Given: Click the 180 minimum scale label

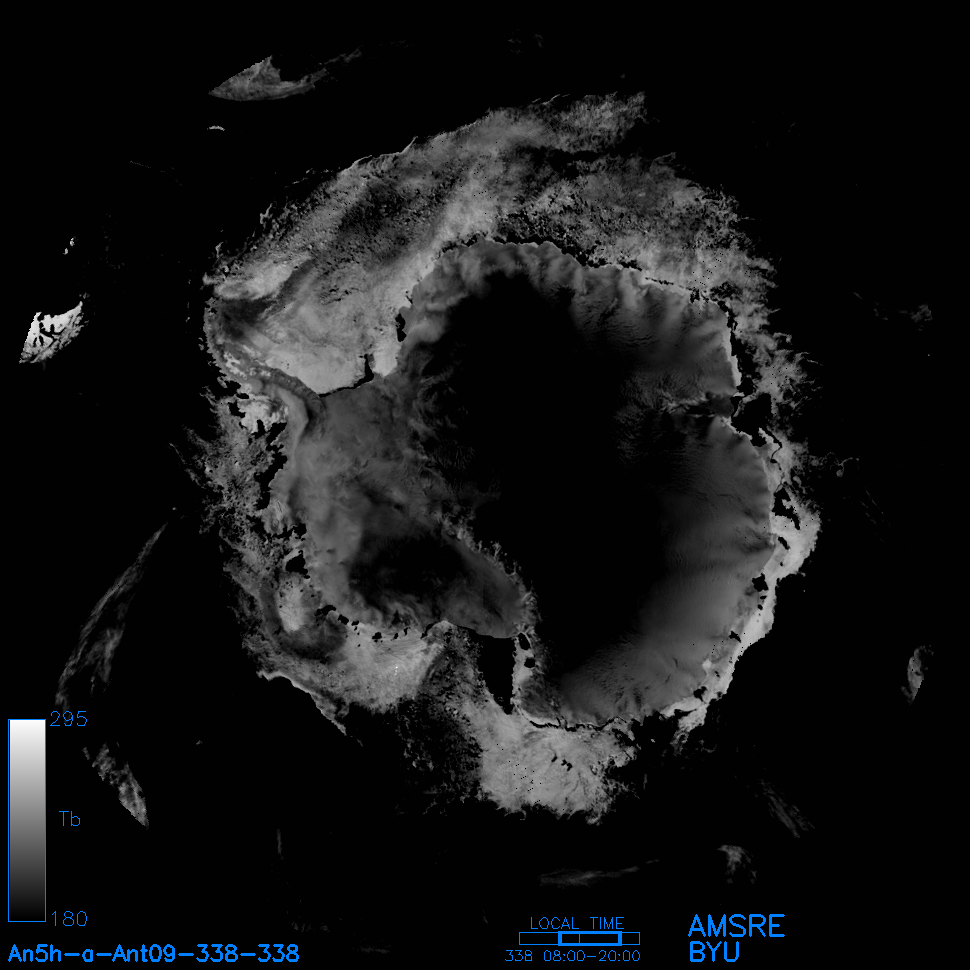Looking at the screenshot, I should pos(69,919).
